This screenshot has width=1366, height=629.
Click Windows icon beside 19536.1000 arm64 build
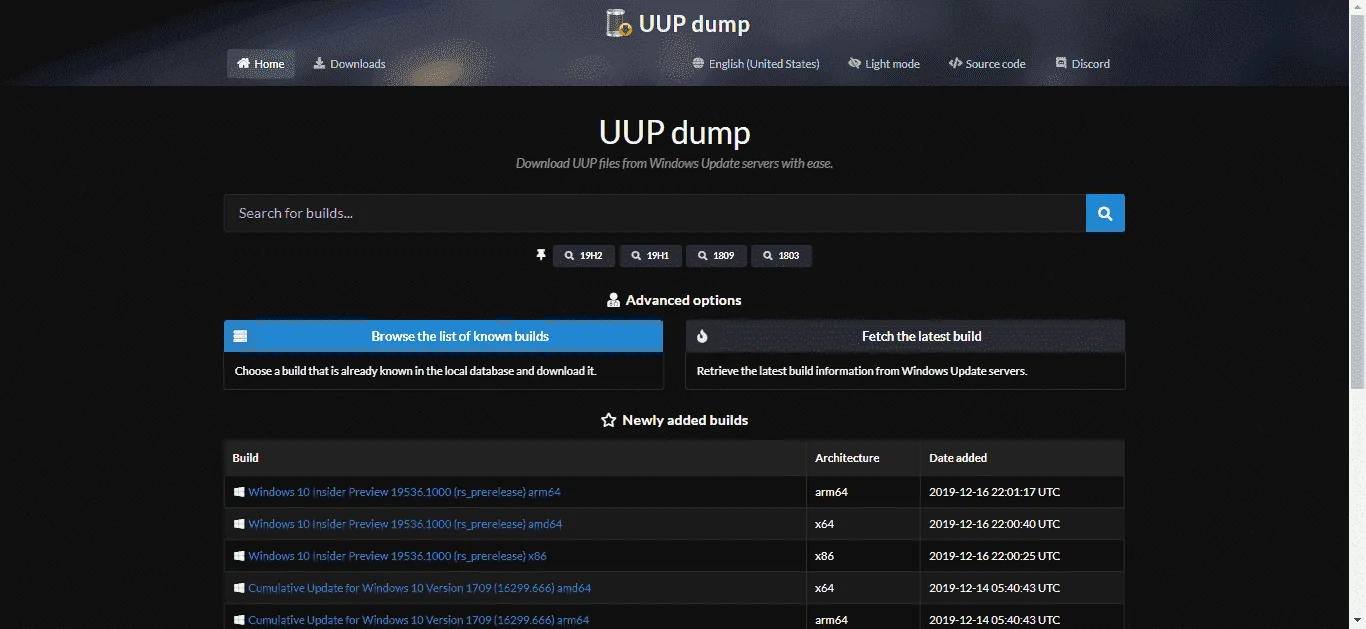tap(239, 492)
